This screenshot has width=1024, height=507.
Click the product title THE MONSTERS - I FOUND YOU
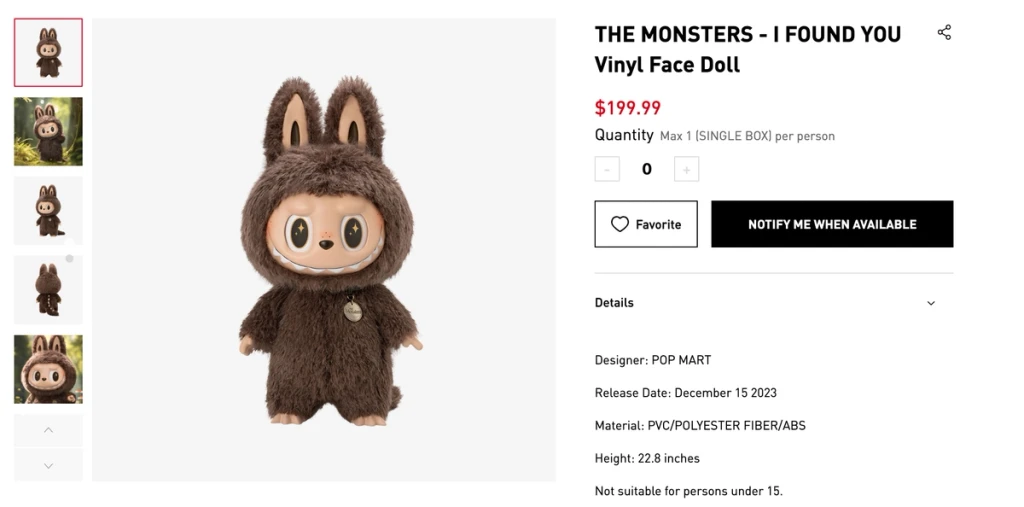tap(747, 35)
